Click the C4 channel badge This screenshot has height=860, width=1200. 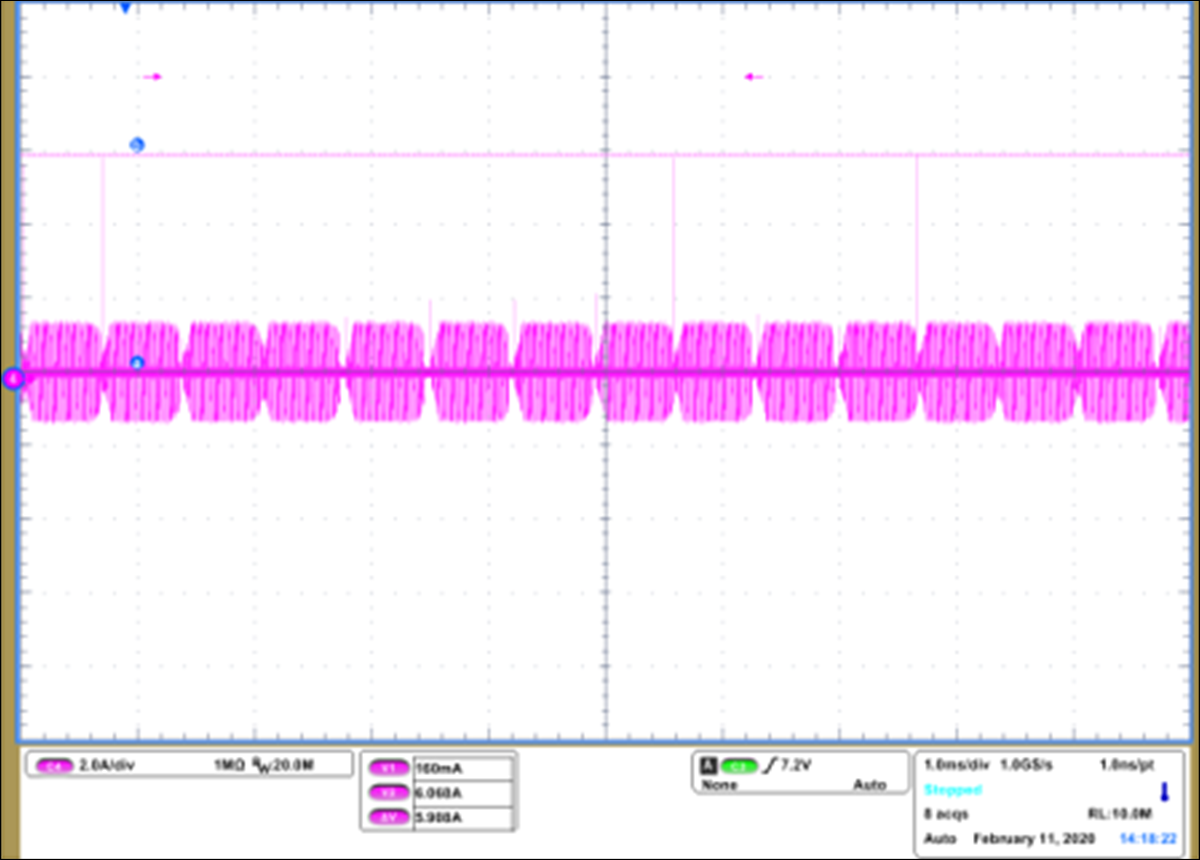click(x=52, y=765)
